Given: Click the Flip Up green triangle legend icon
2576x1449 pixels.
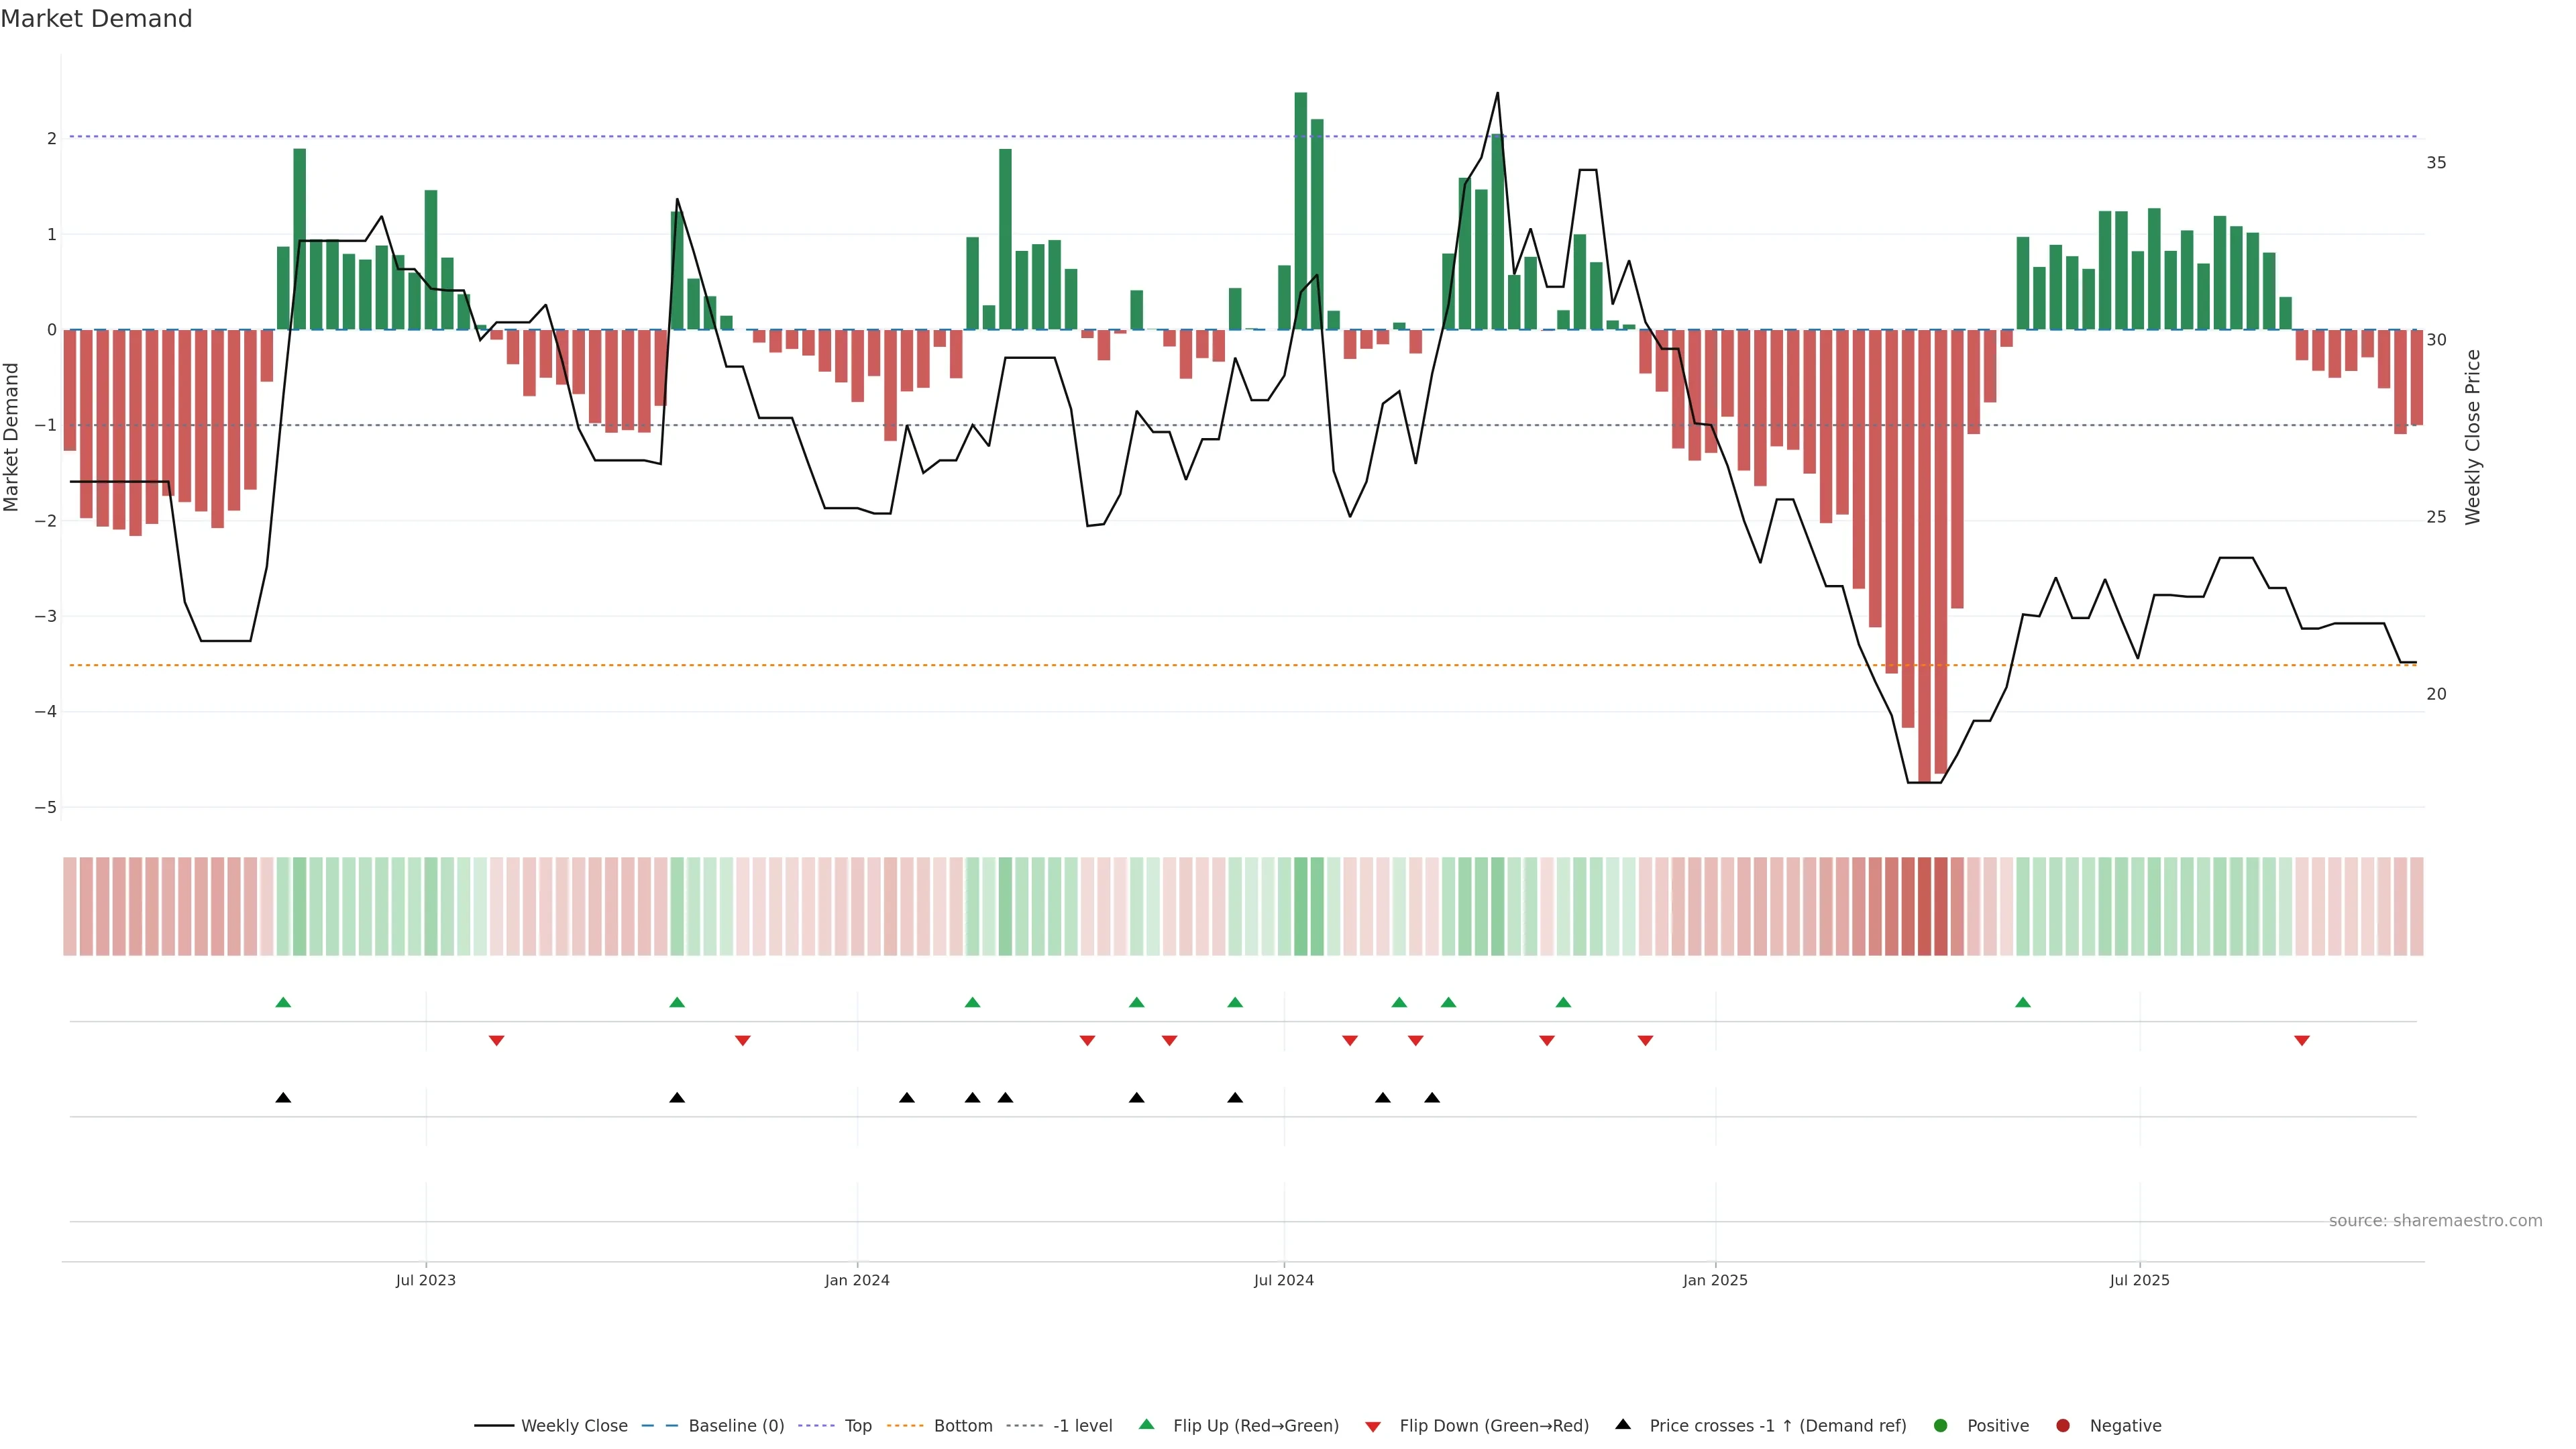Looking at the screenshot, I should (1146, 1424).
